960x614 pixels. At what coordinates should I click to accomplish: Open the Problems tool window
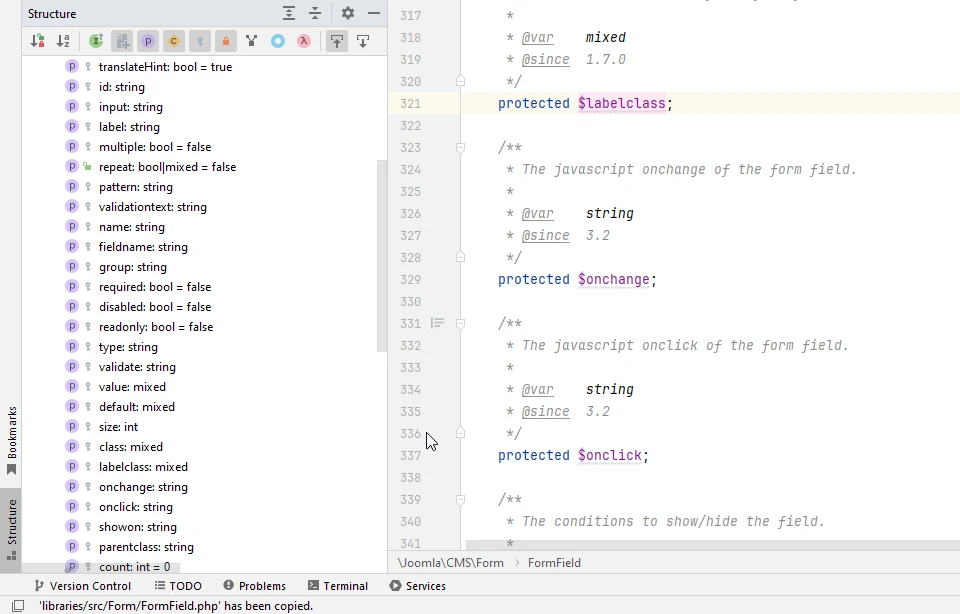[x=255, y=586]
